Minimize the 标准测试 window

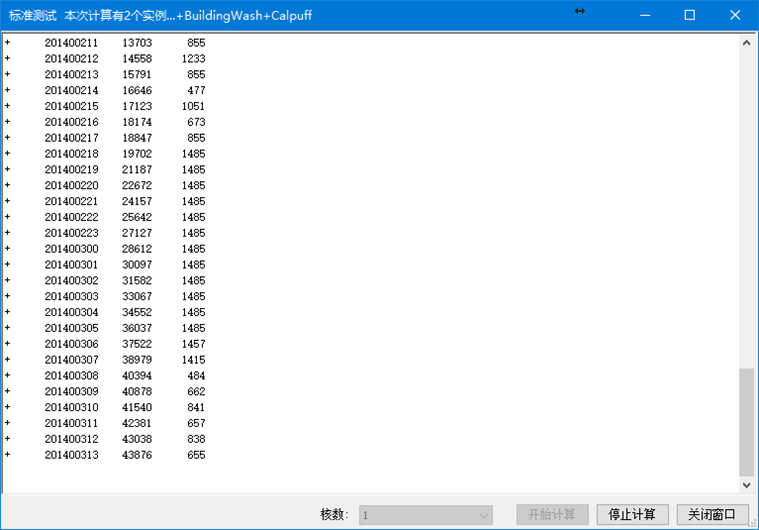pos(643,15)
